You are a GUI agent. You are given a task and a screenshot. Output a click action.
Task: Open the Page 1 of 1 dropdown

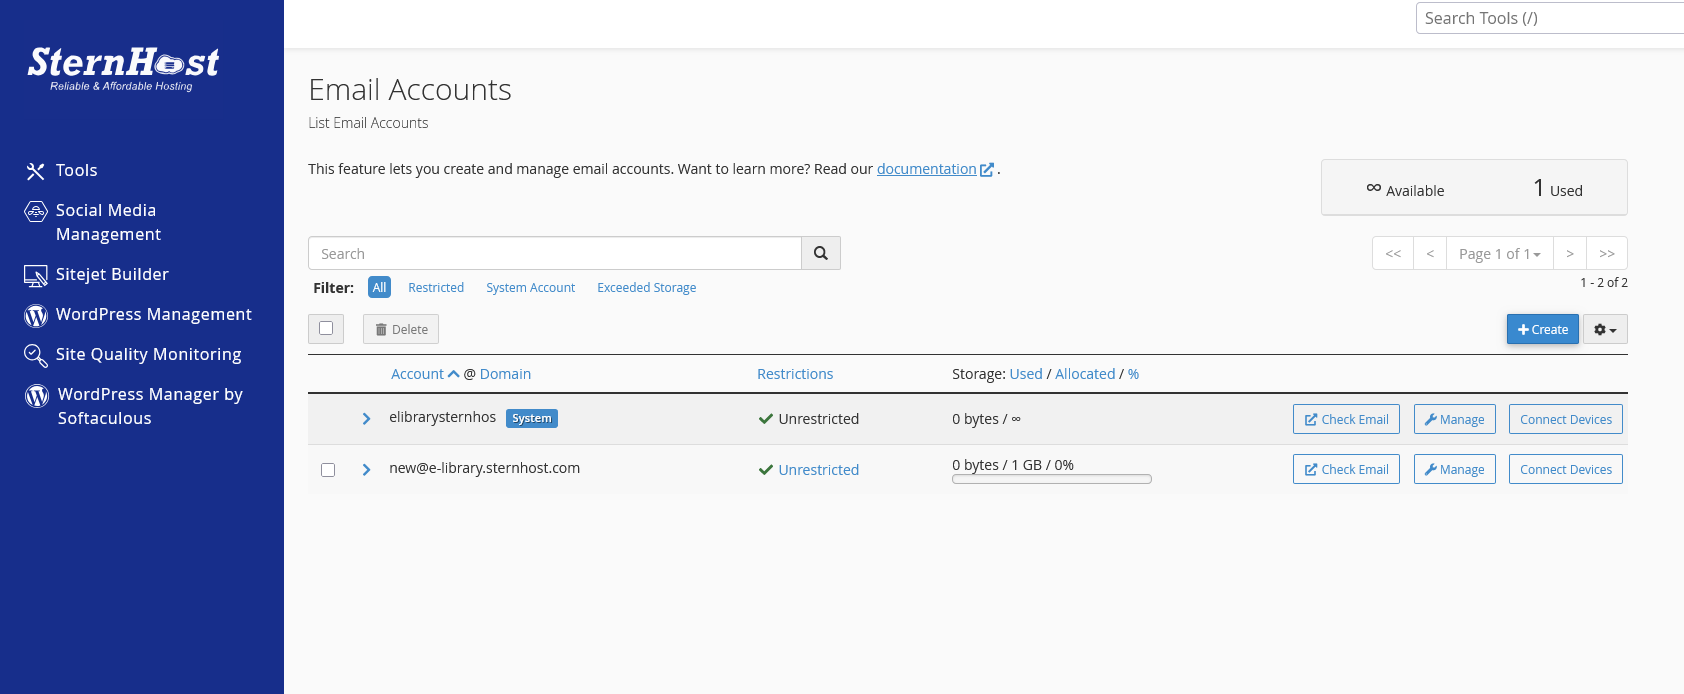click(1499, 254)
